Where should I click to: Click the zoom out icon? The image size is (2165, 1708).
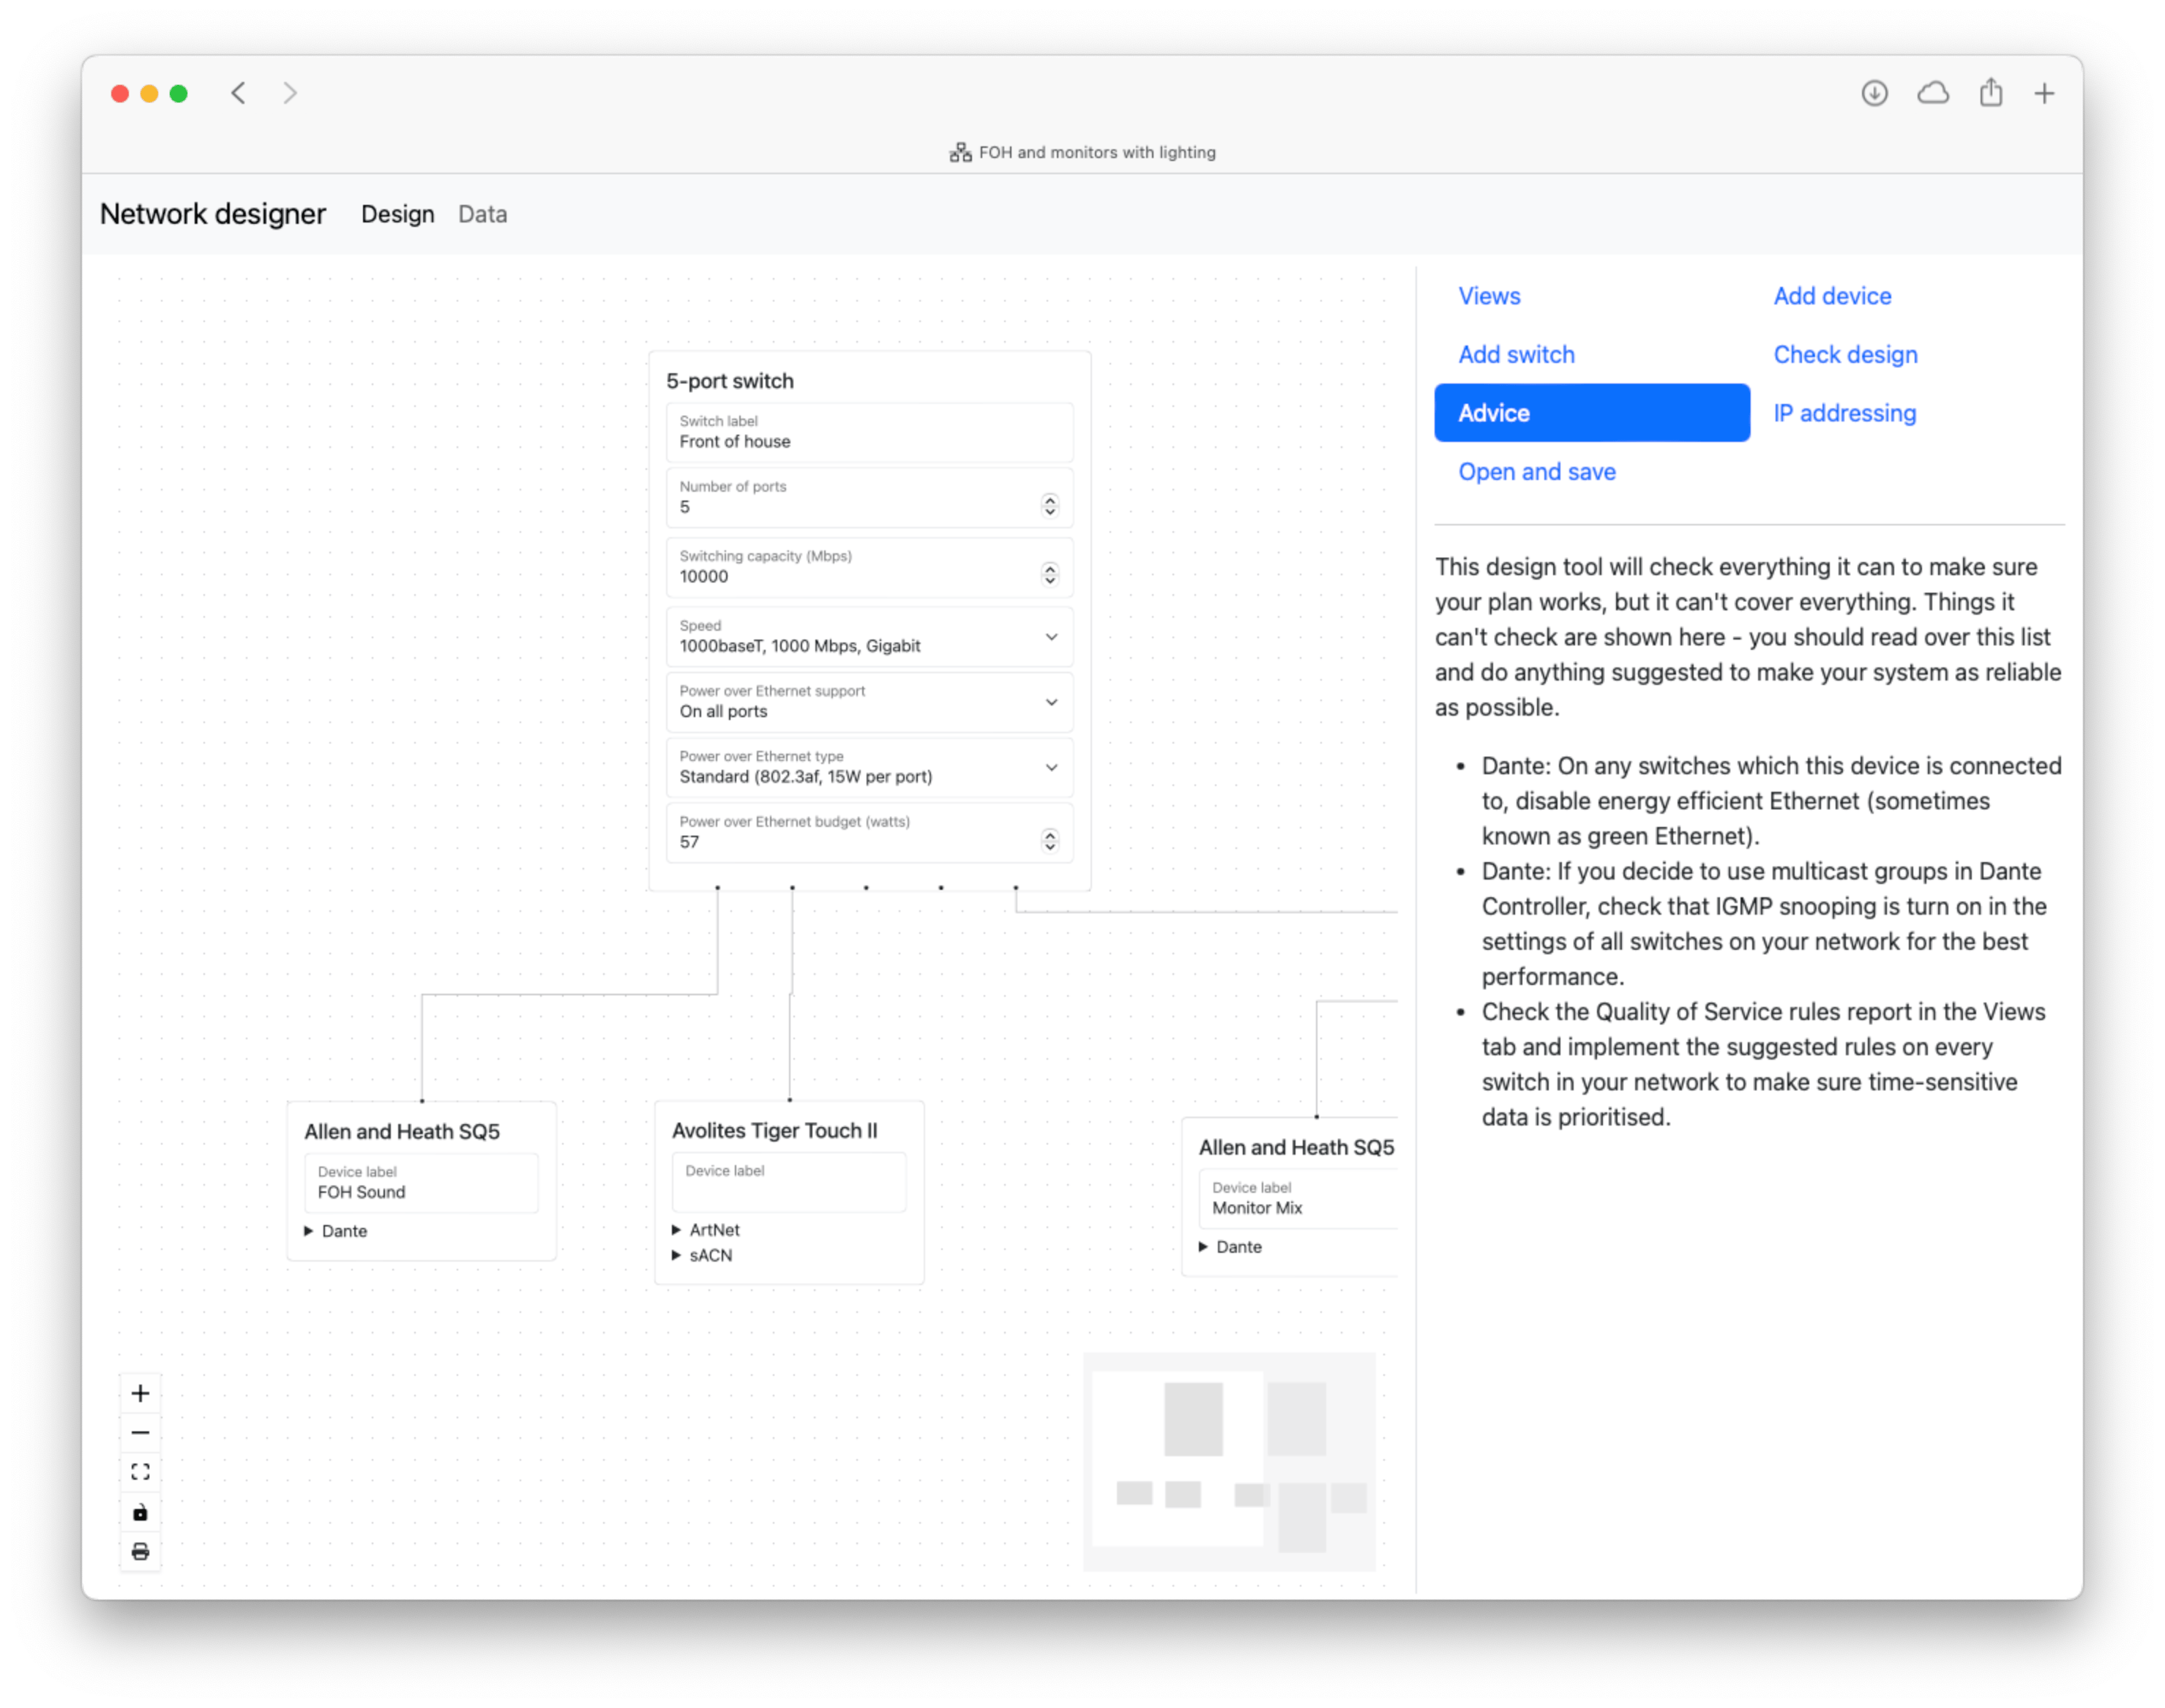point(140,1432)
